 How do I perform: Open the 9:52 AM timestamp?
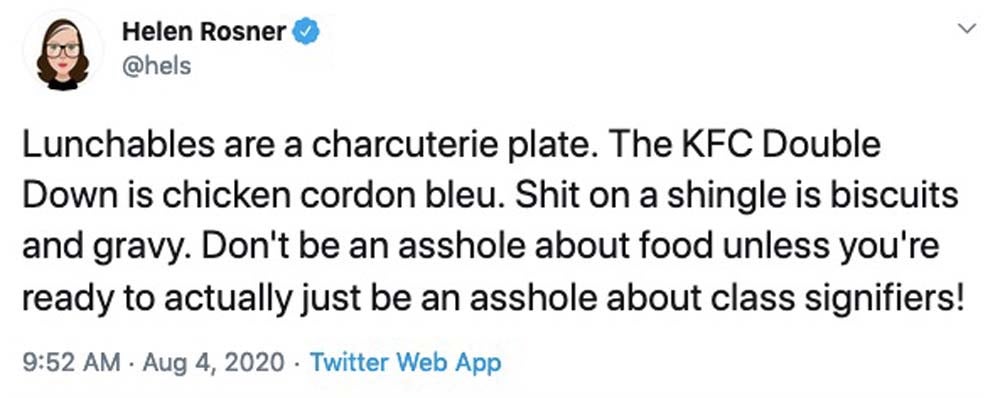click(x=71, y=363)
